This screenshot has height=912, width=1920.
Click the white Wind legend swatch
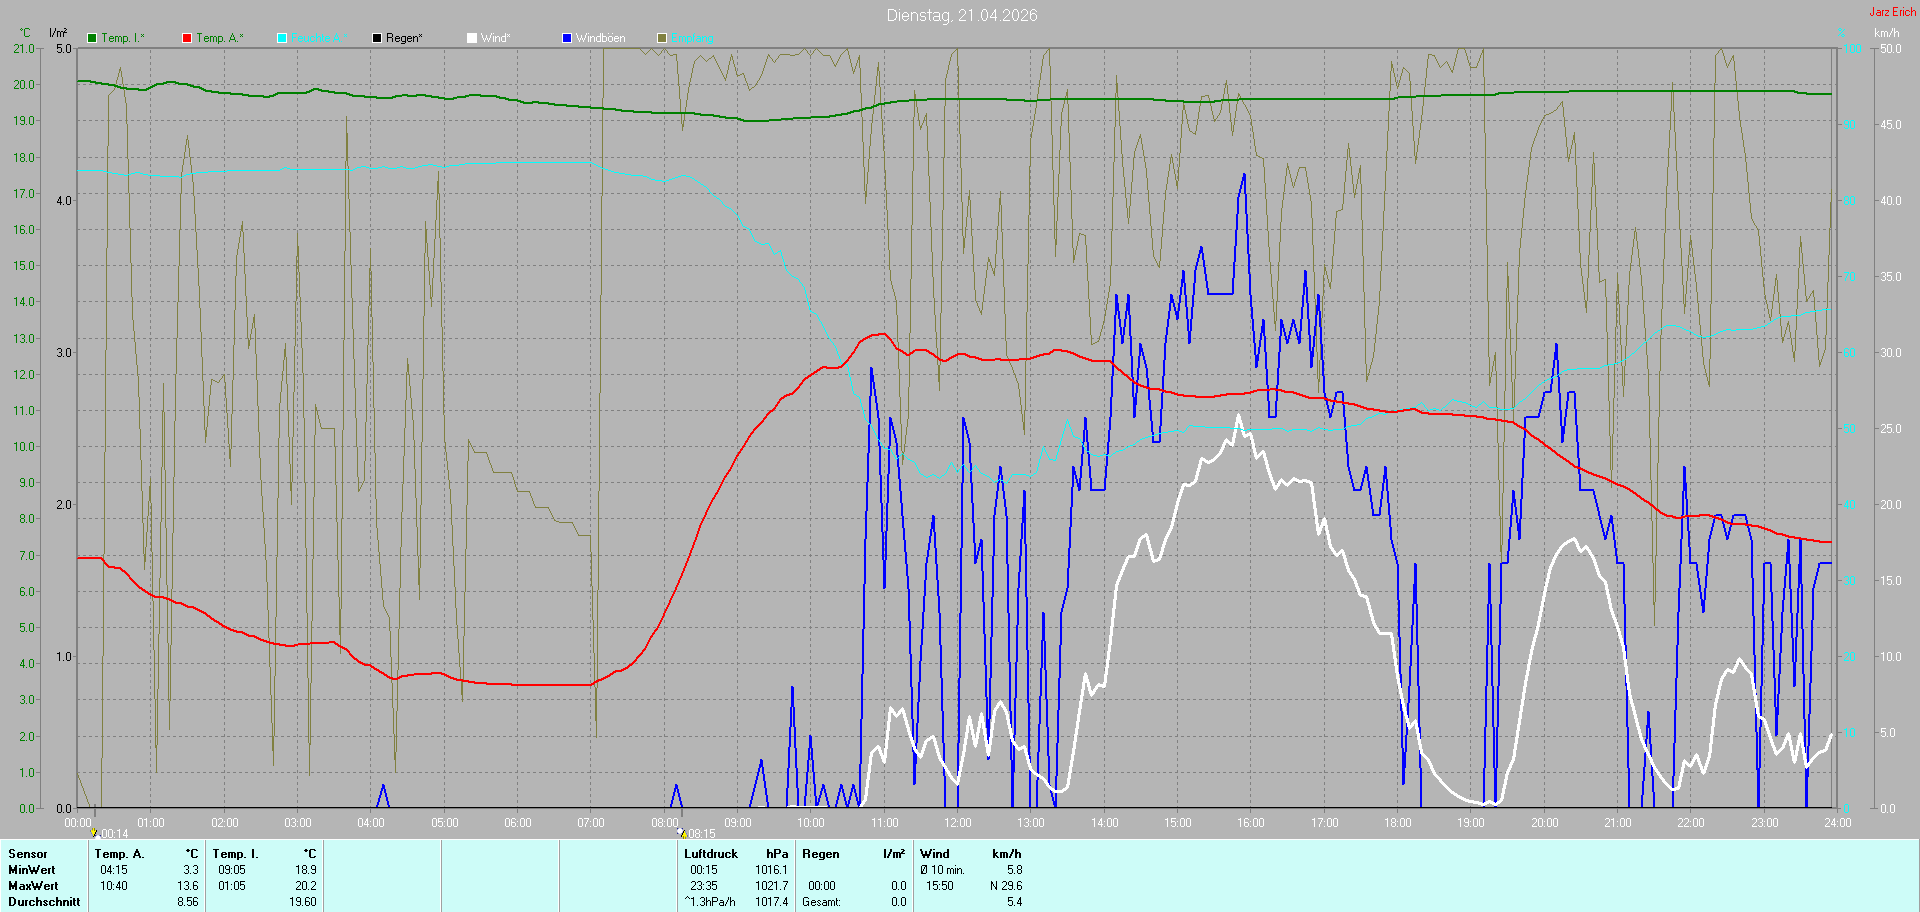tap(472, 38)
